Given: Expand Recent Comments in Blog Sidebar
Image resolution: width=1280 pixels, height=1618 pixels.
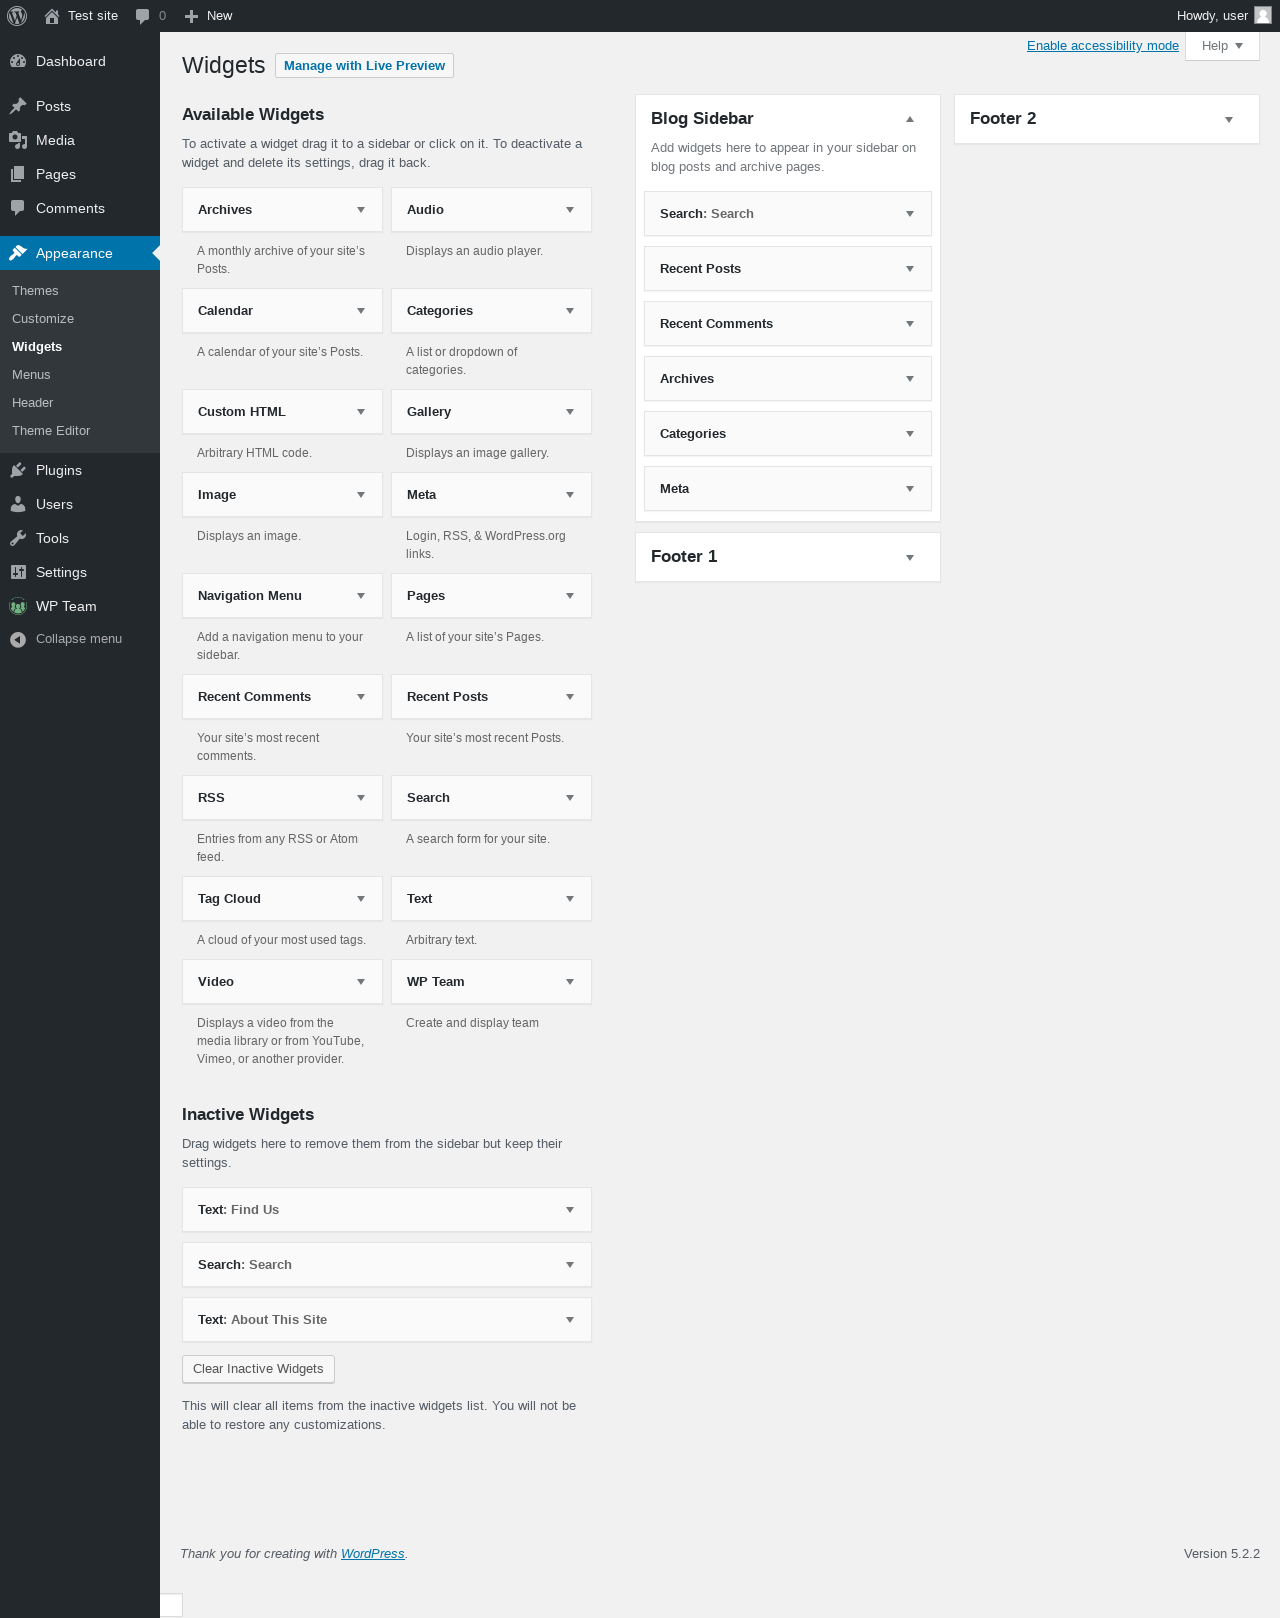Looking at the screenshot, I should pos(910,324).
